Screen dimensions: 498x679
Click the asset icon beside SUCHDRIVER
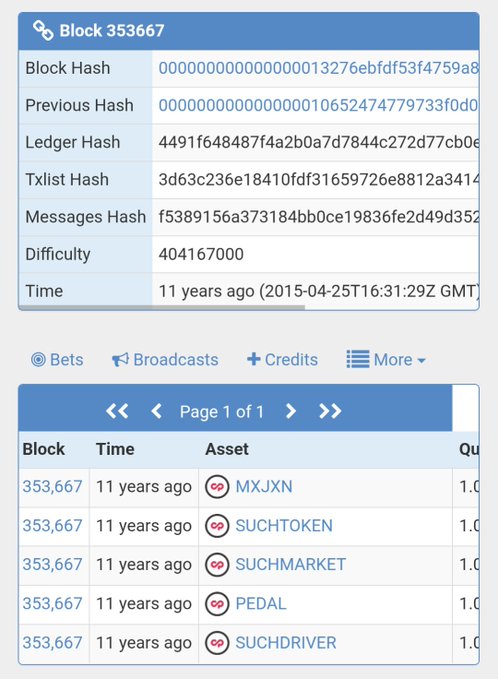(x=217, y=643)
